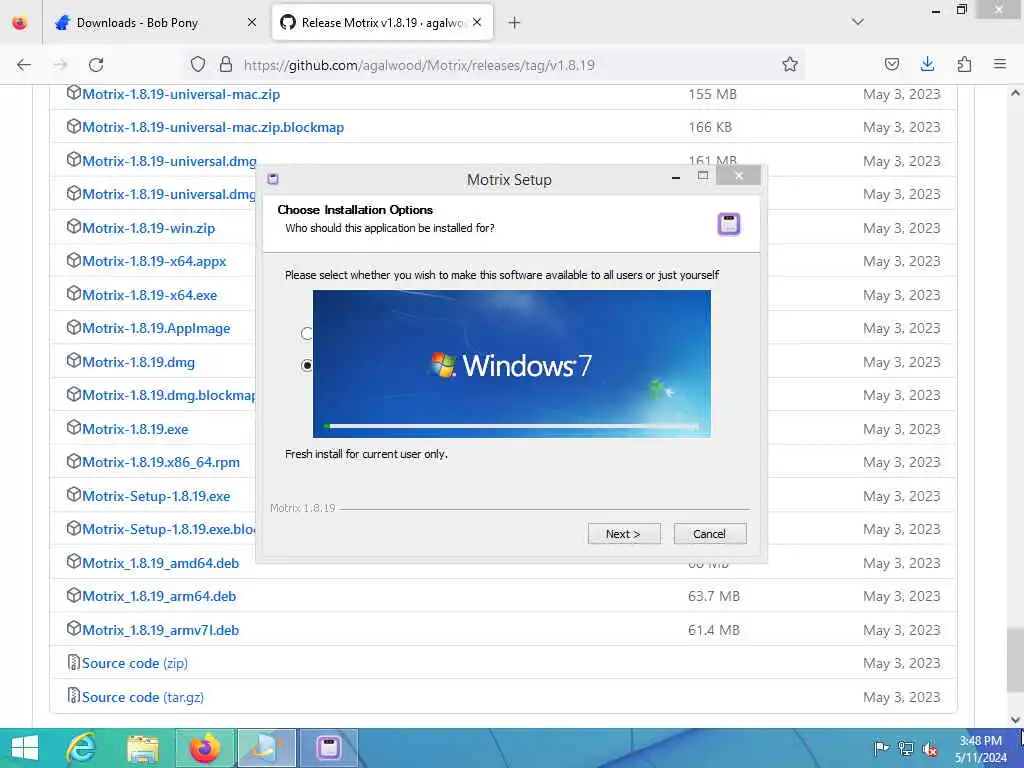This screenshot has height=768, width=1024.
Task: Open the tracking protection shield icon
Action: coord(198,64)
